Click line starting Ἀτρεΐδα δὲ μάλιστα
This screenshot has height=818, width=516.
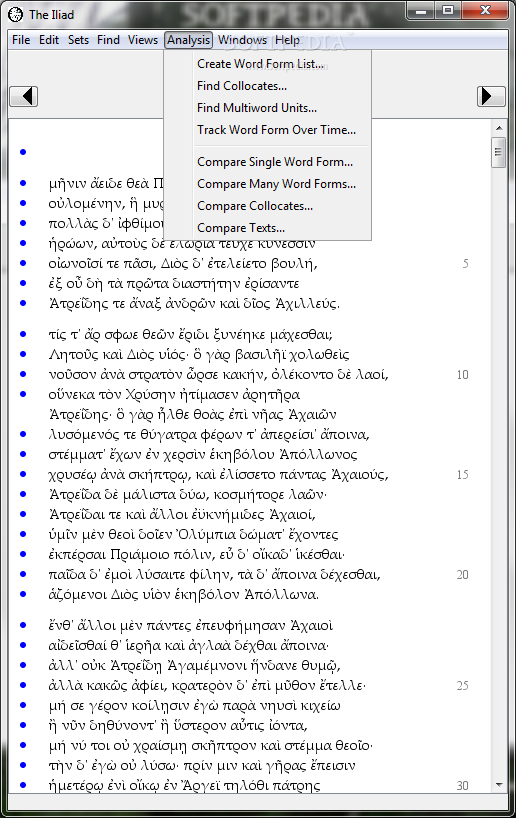click(188, 494)
